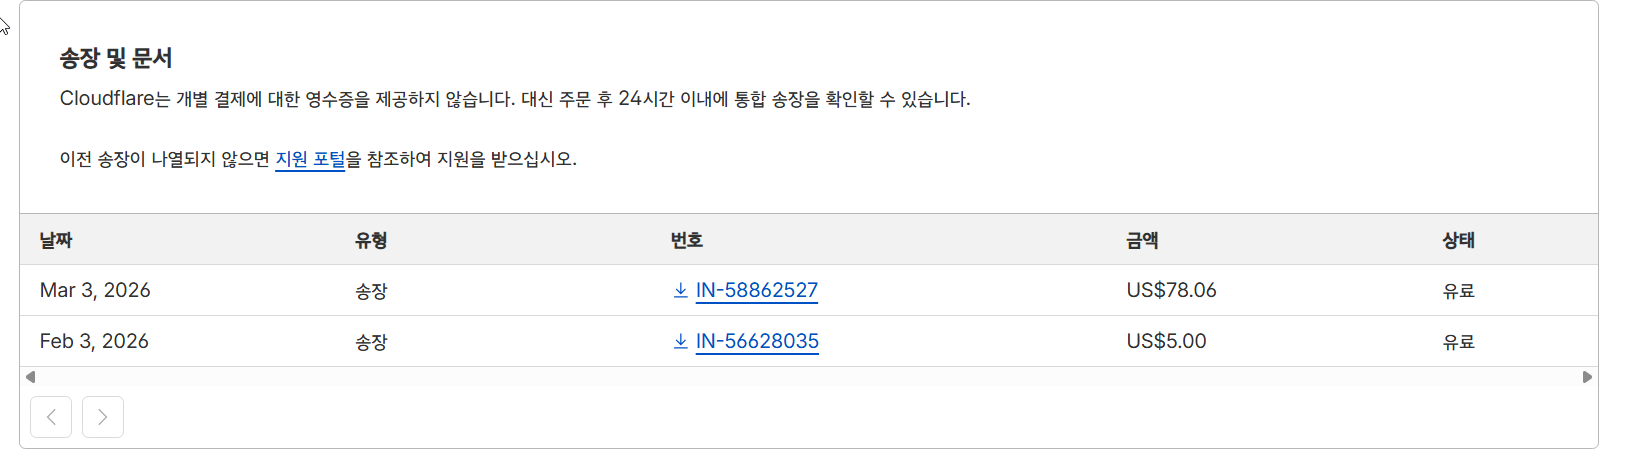Go to next page with right chevron button
The image size is (1626, 470).
tap(103, 417)
